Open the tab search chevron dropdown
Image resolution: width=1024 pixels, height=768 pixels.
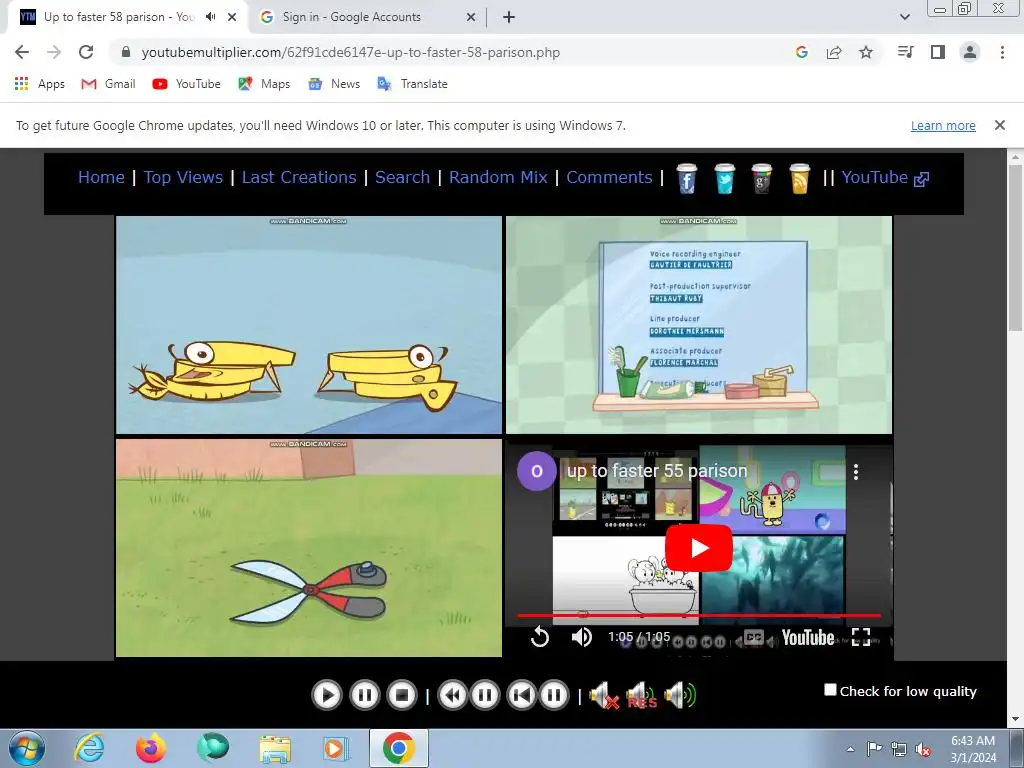(904, 17)
